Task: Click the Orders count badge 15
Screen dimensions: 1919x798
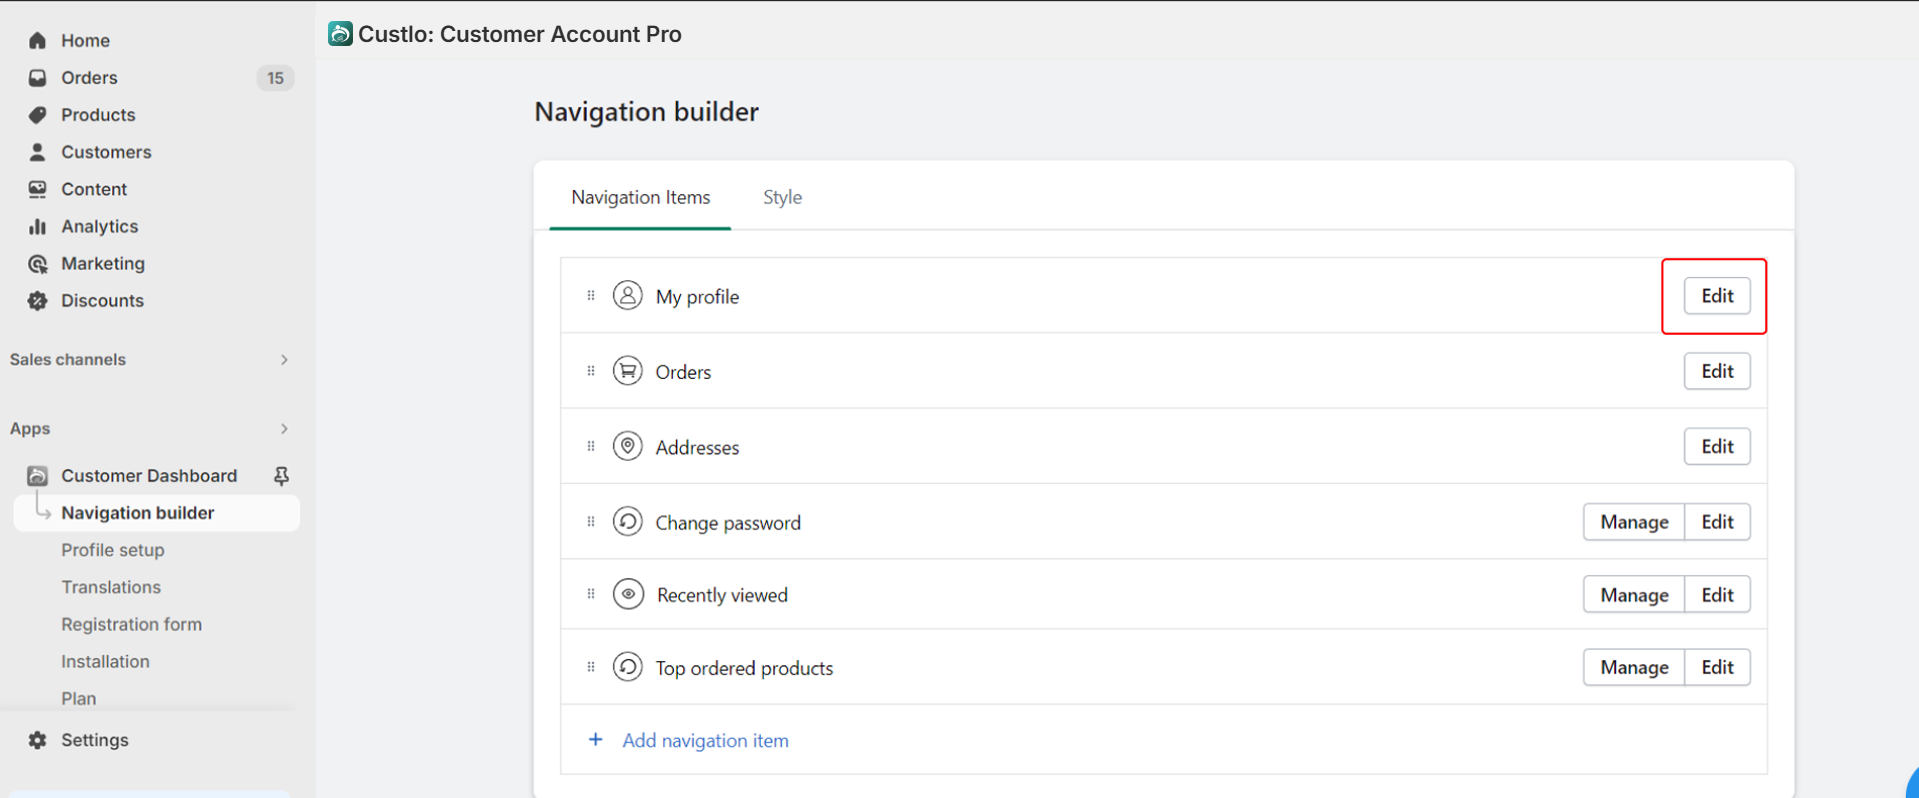Action: 275,78
